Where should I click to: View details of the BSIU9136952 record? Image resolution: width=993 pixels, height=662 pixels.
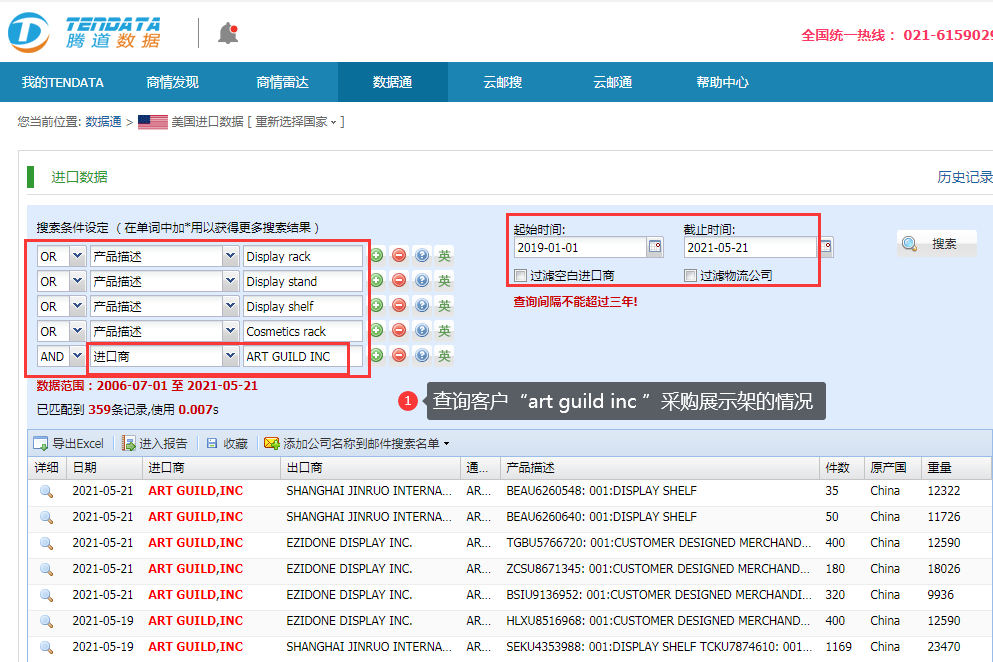[x=46, y=595]
